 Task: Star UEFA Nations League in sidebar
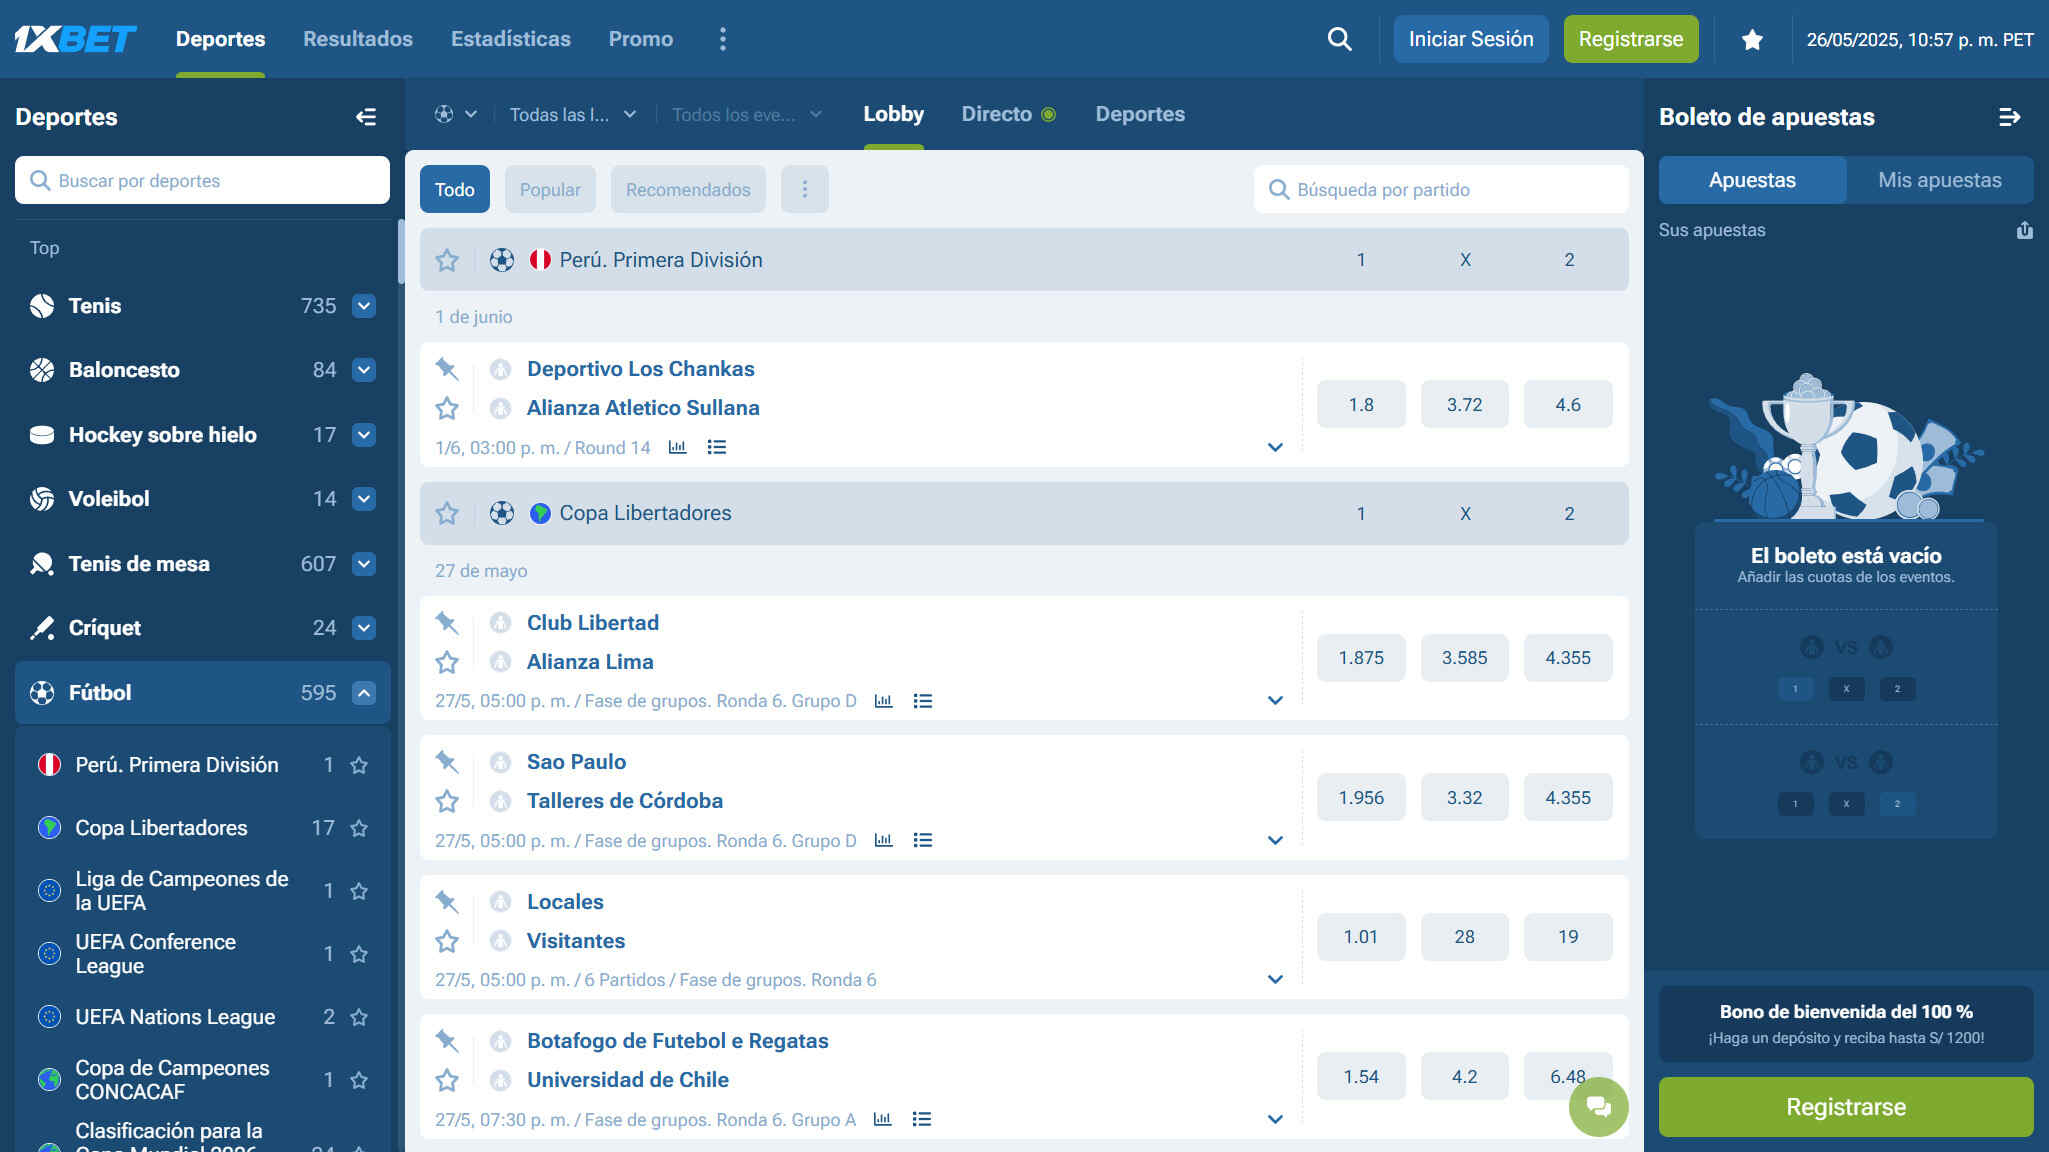[x=359, y=1017]
